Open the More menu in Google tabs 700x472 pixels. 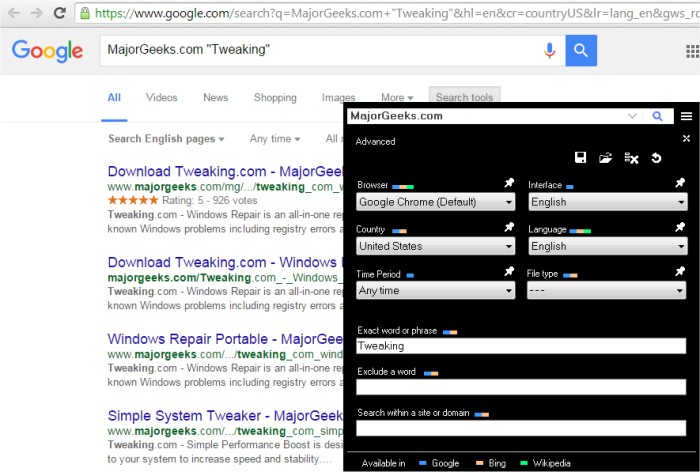(397, 97)
